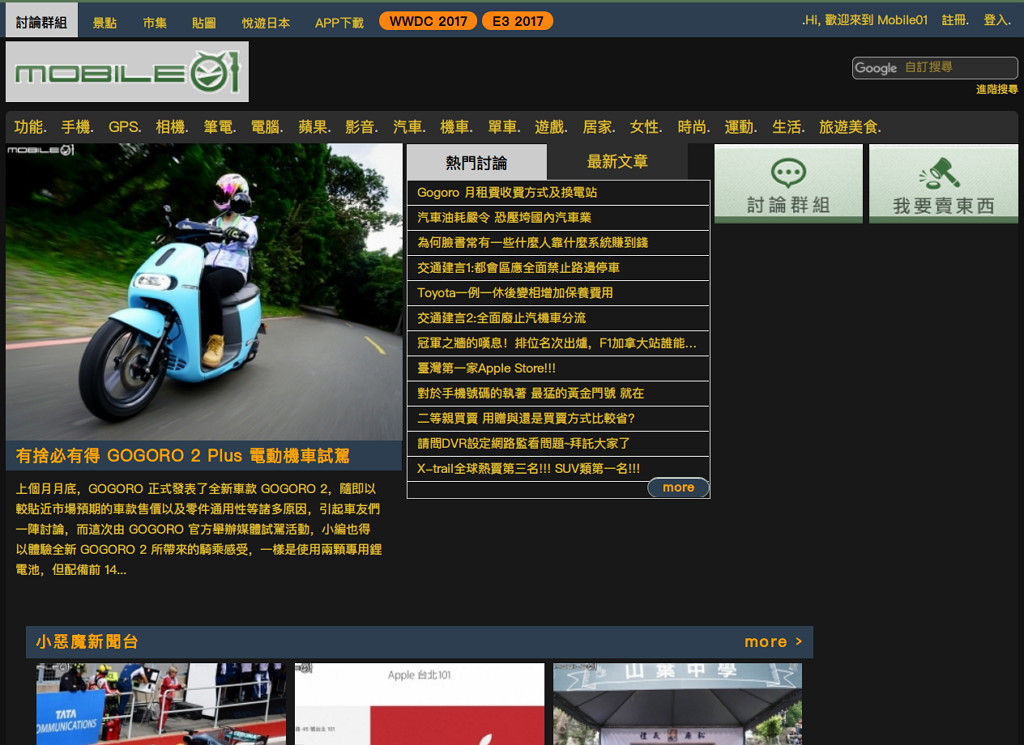Open the 功能 category
Viewport: 1024px width, 745px height.
click(x=30, y=127)
